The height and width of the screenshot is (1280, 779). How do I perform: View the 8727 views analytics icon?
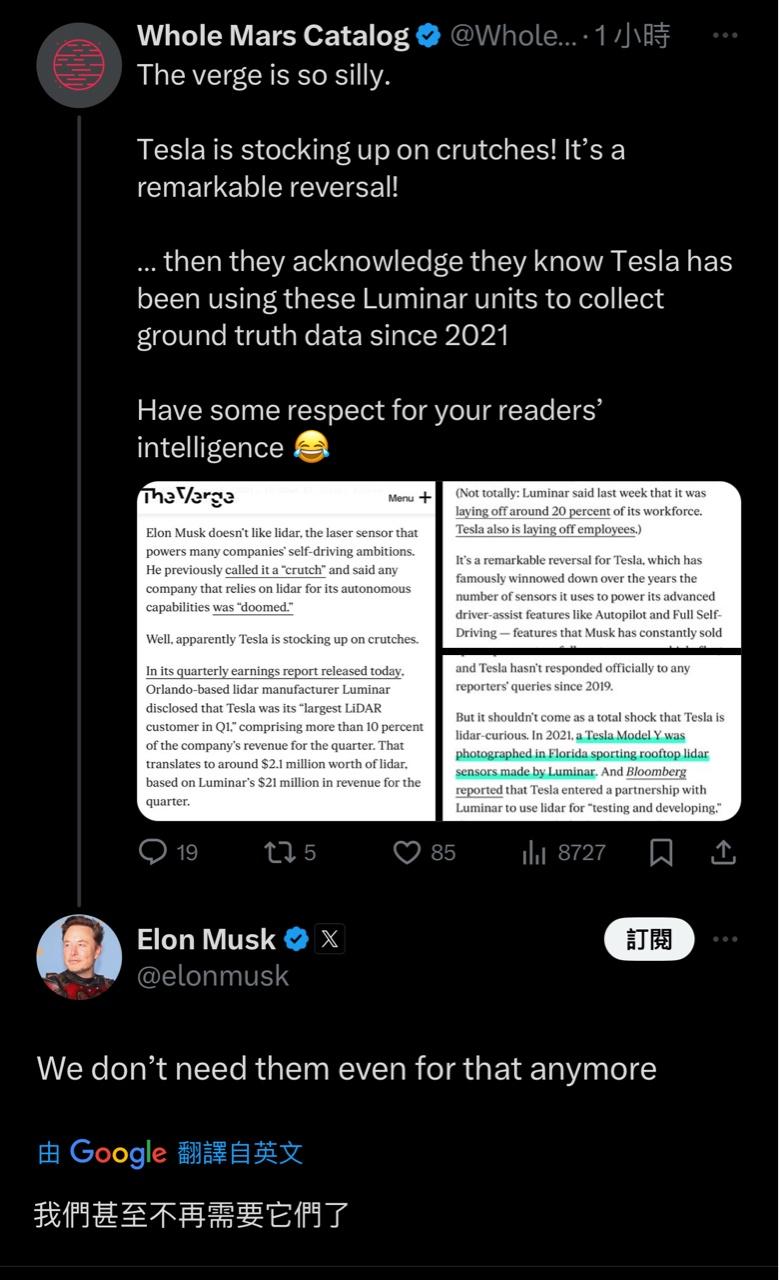click(534, 852)
